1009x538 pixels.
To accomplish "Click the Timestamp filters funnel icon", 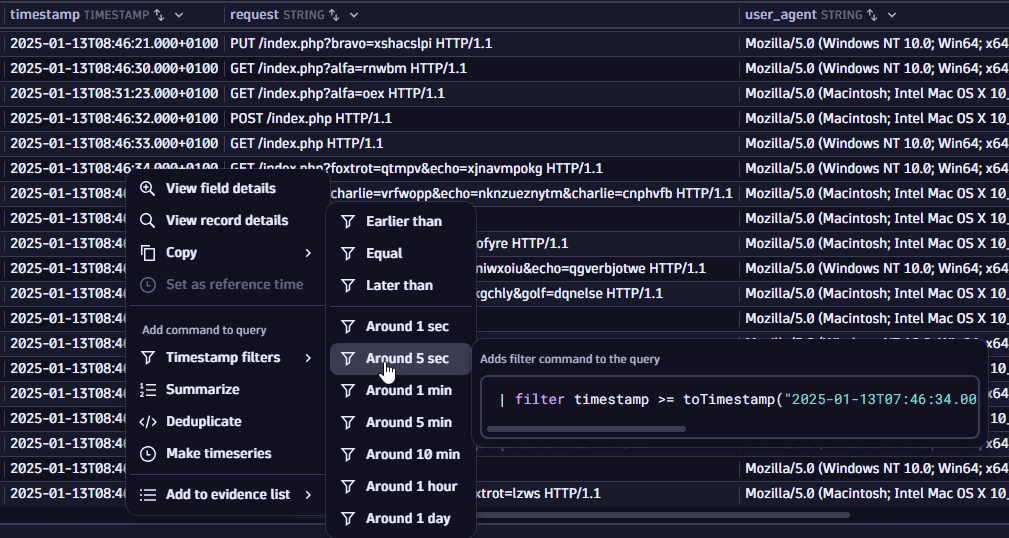I will (x=147, y=358).
